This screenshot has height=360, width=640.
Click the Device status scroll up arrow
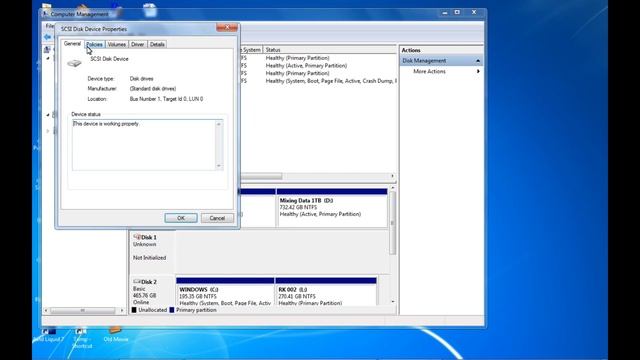pos(219,124)
